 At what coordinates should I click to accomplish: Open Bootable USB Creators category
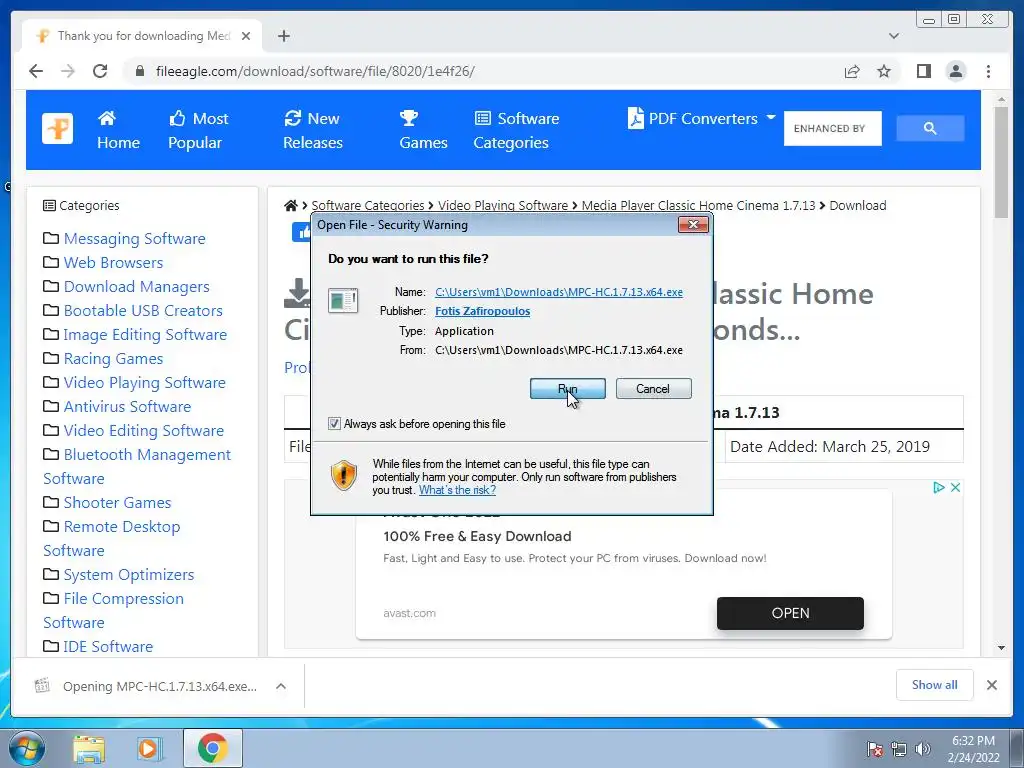(143, 311)
